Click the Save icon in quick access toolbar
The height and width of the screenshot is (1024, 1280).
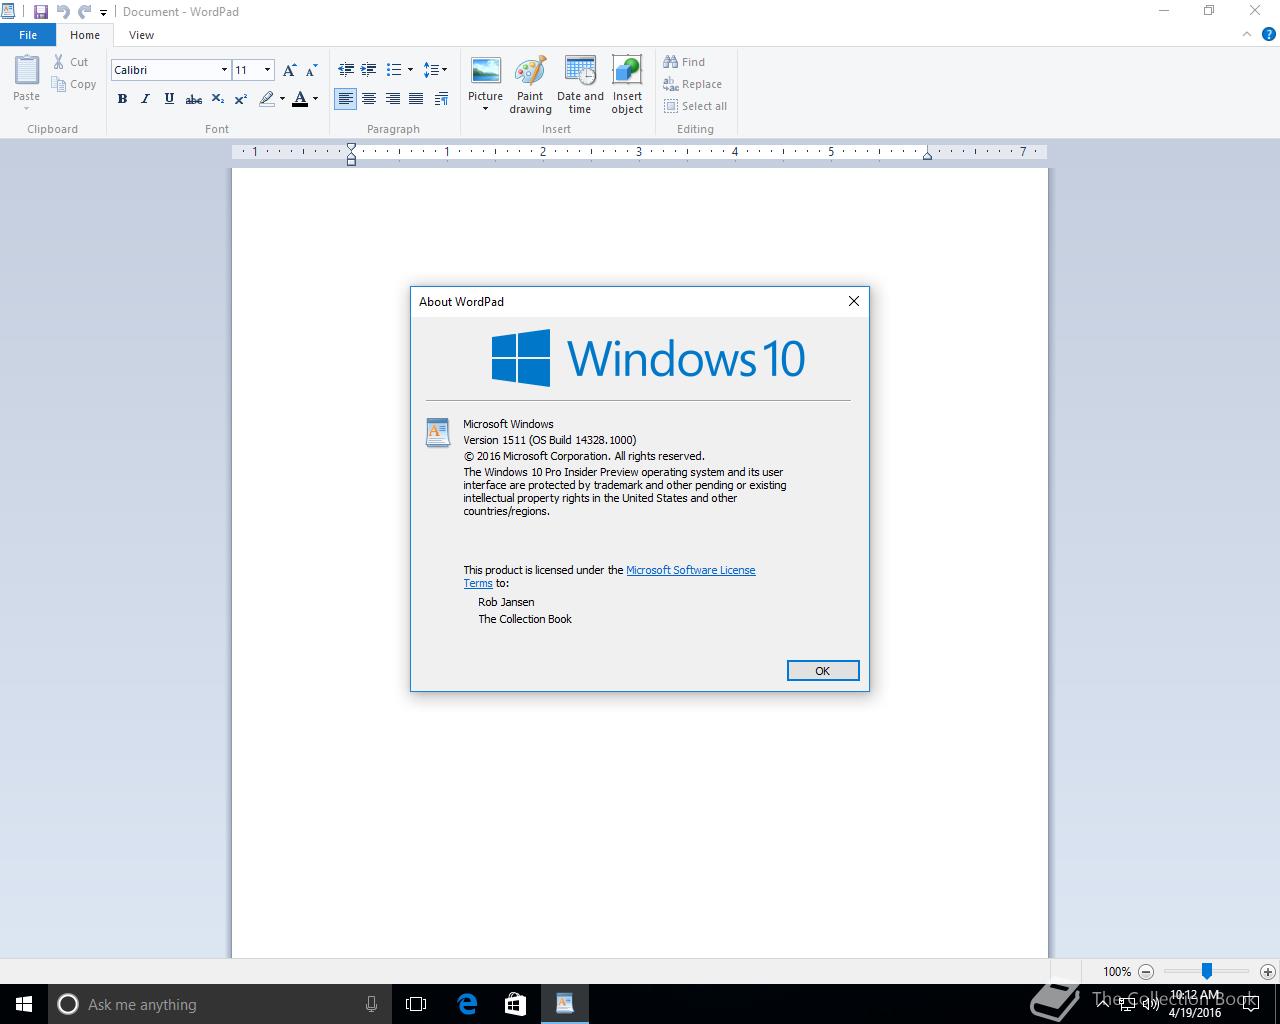tap(40, 12)
